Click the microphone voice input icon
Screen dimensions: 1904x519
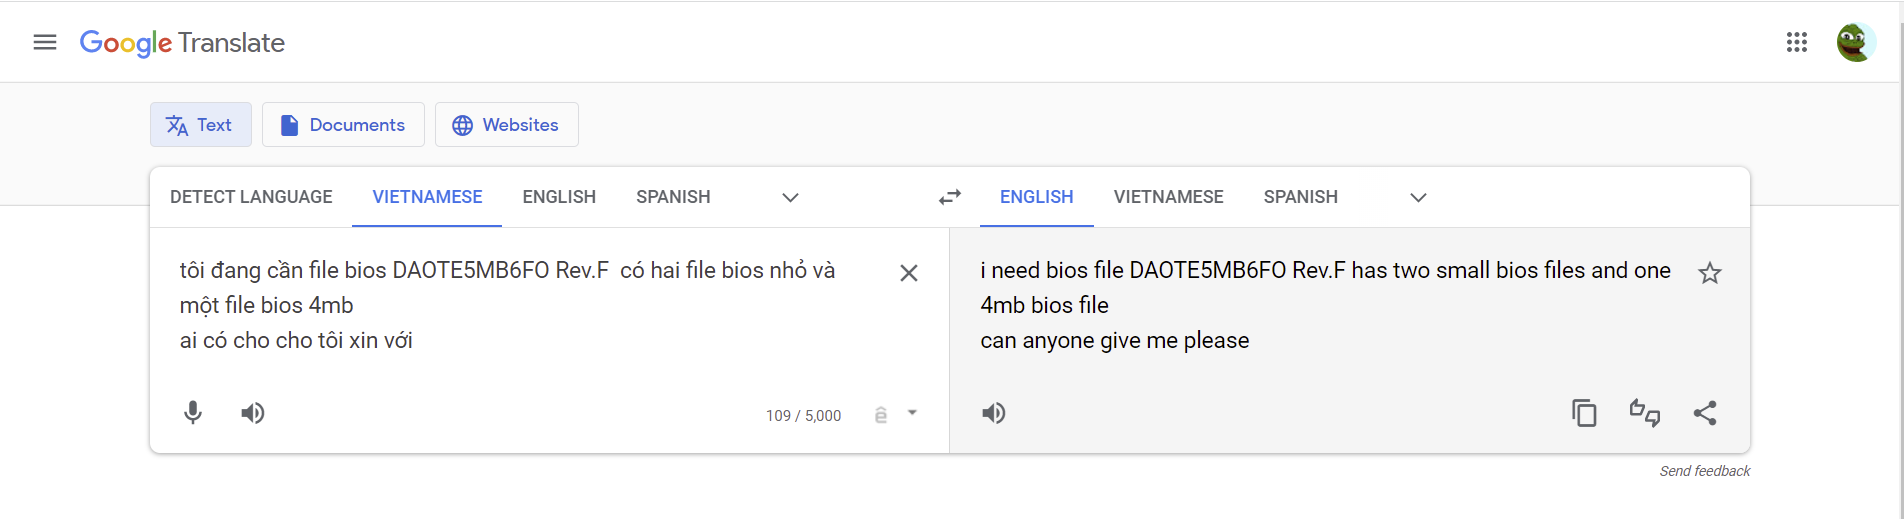coord(193,413)
